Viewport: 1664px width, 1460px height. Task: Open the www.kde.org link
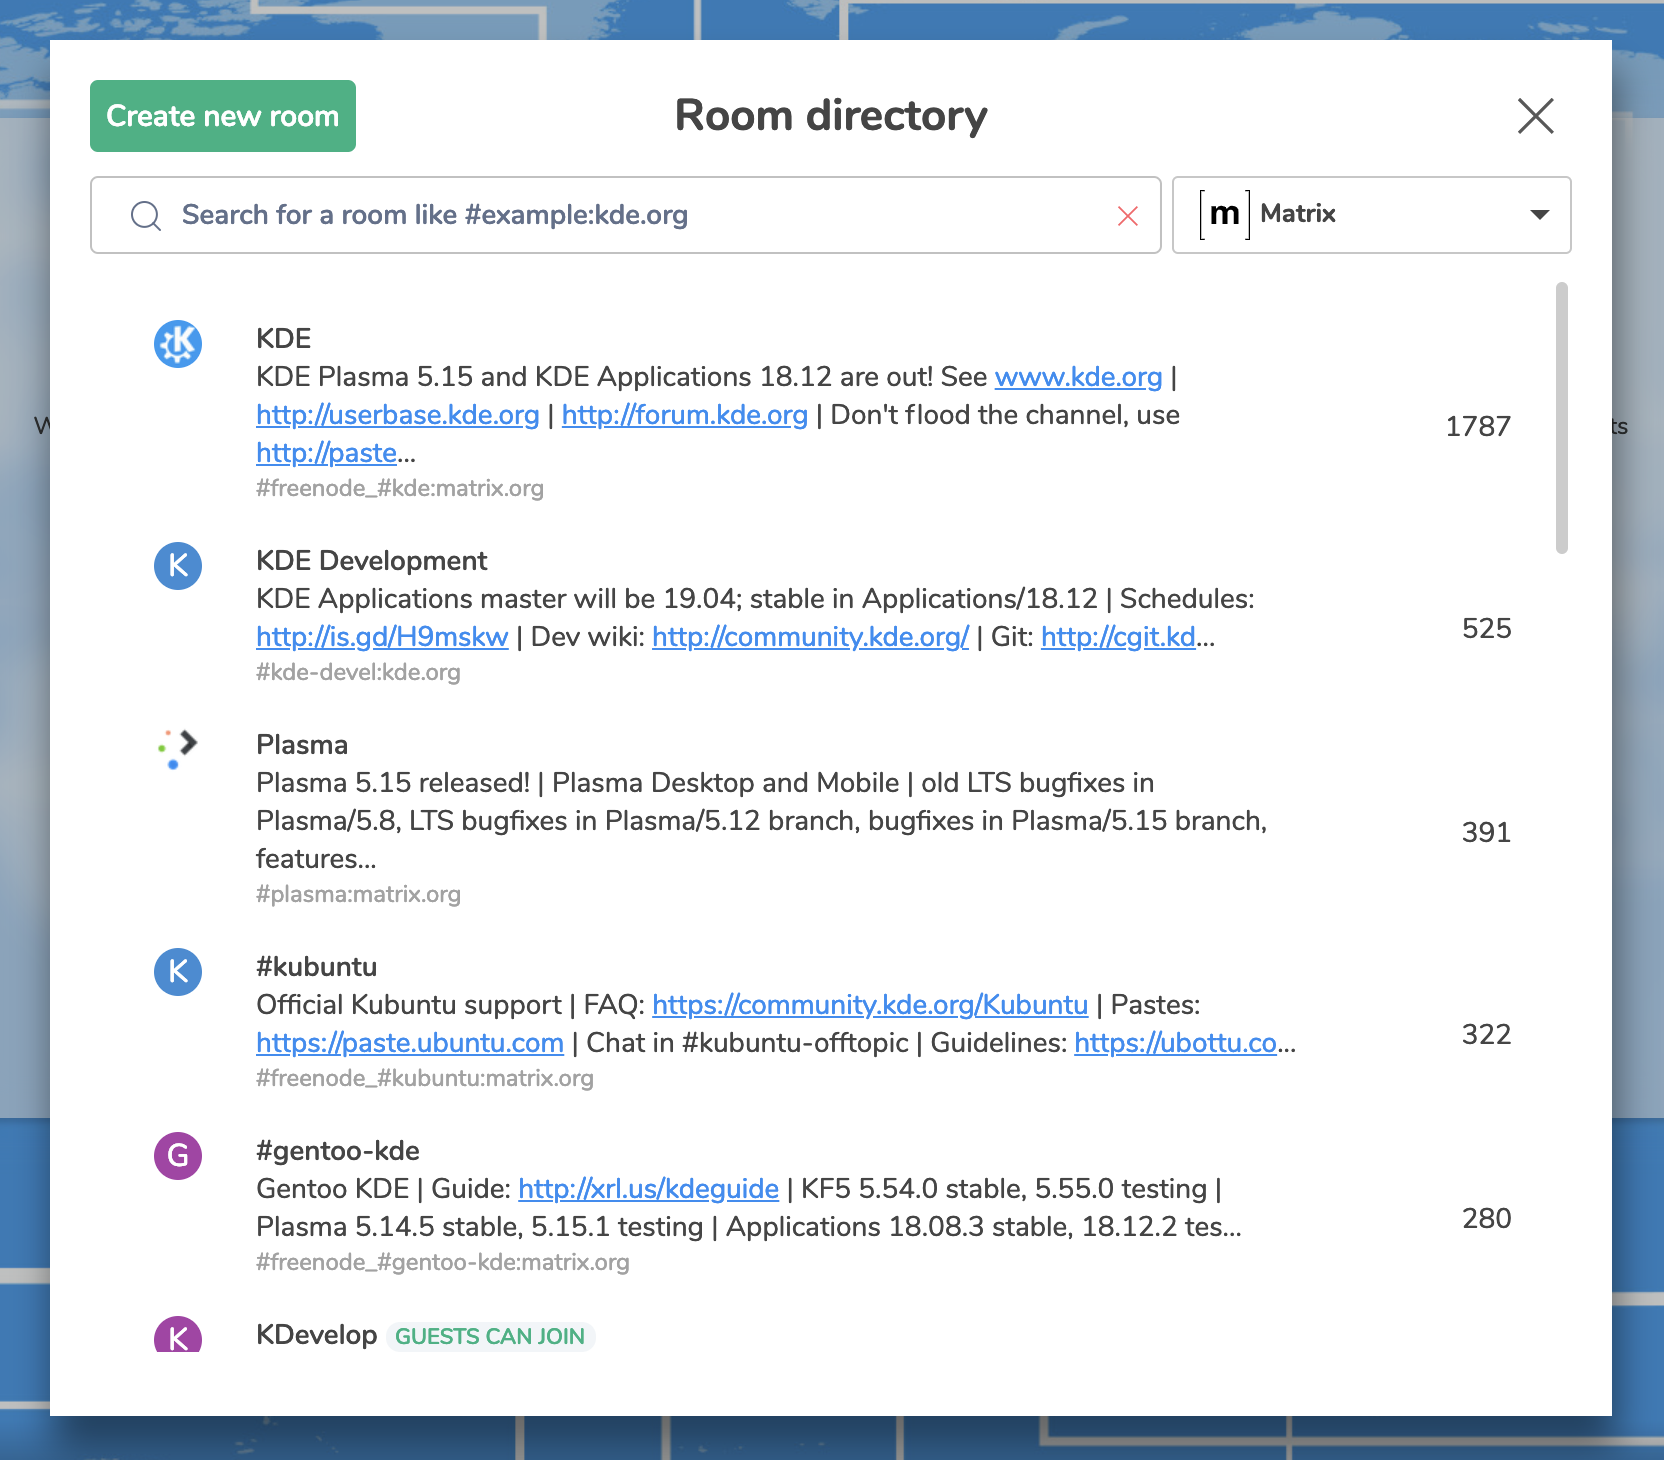pos(1078,377)
